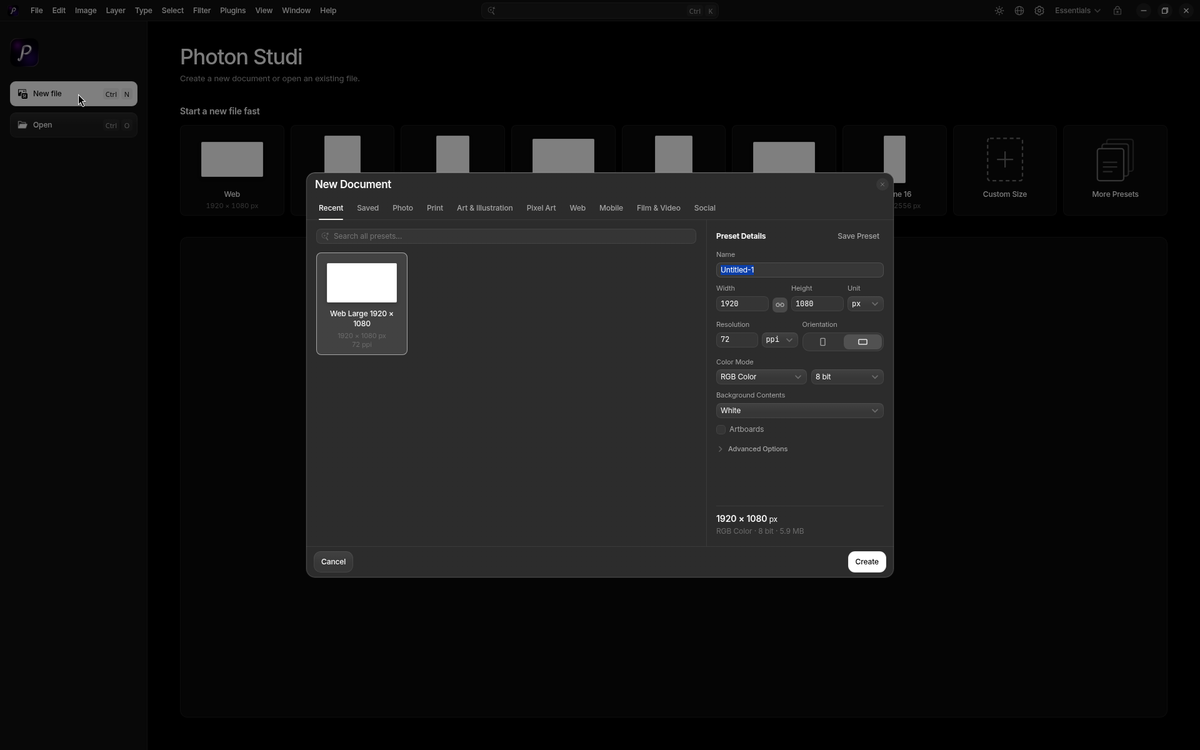Click the Open button in the sidebar
The height and width of the screenshot is (750, 1200).
pyautogui.click(x=74, y=125)
